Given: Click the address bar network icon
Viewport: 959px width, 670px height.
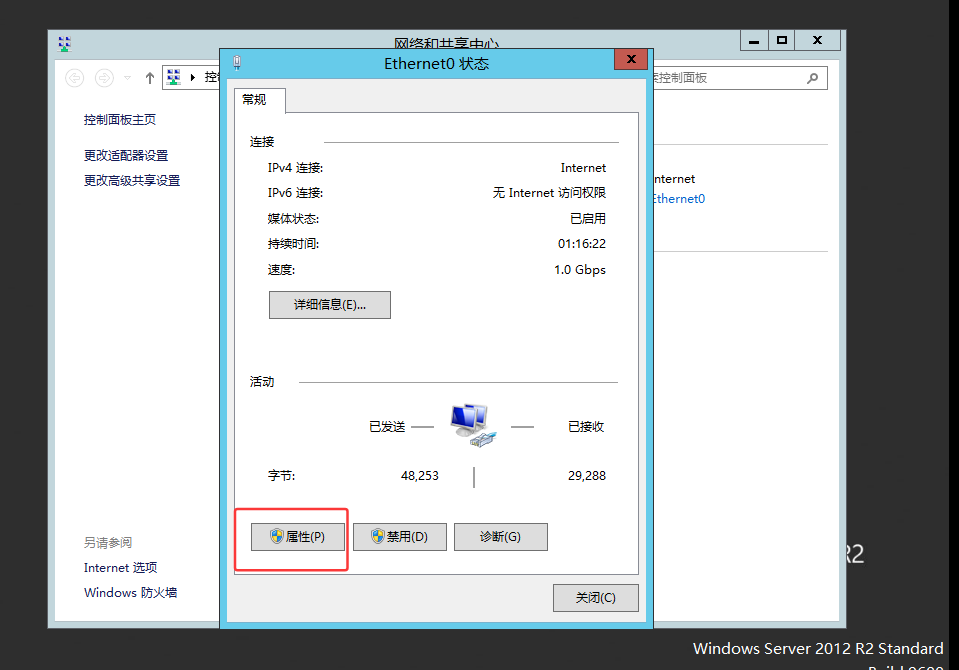Looking at the screenshot, I should click(x=174, y=77).
